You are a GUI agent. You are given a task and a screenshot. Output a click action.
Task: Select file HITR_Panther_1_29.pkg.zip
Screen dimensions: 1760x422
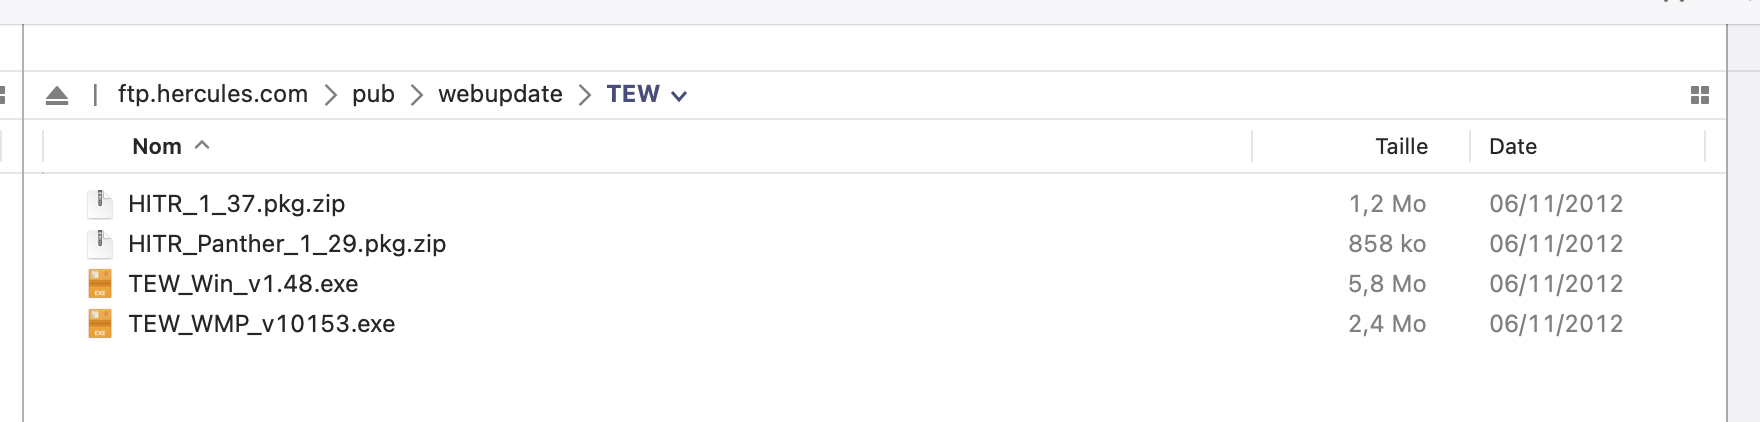287,244
